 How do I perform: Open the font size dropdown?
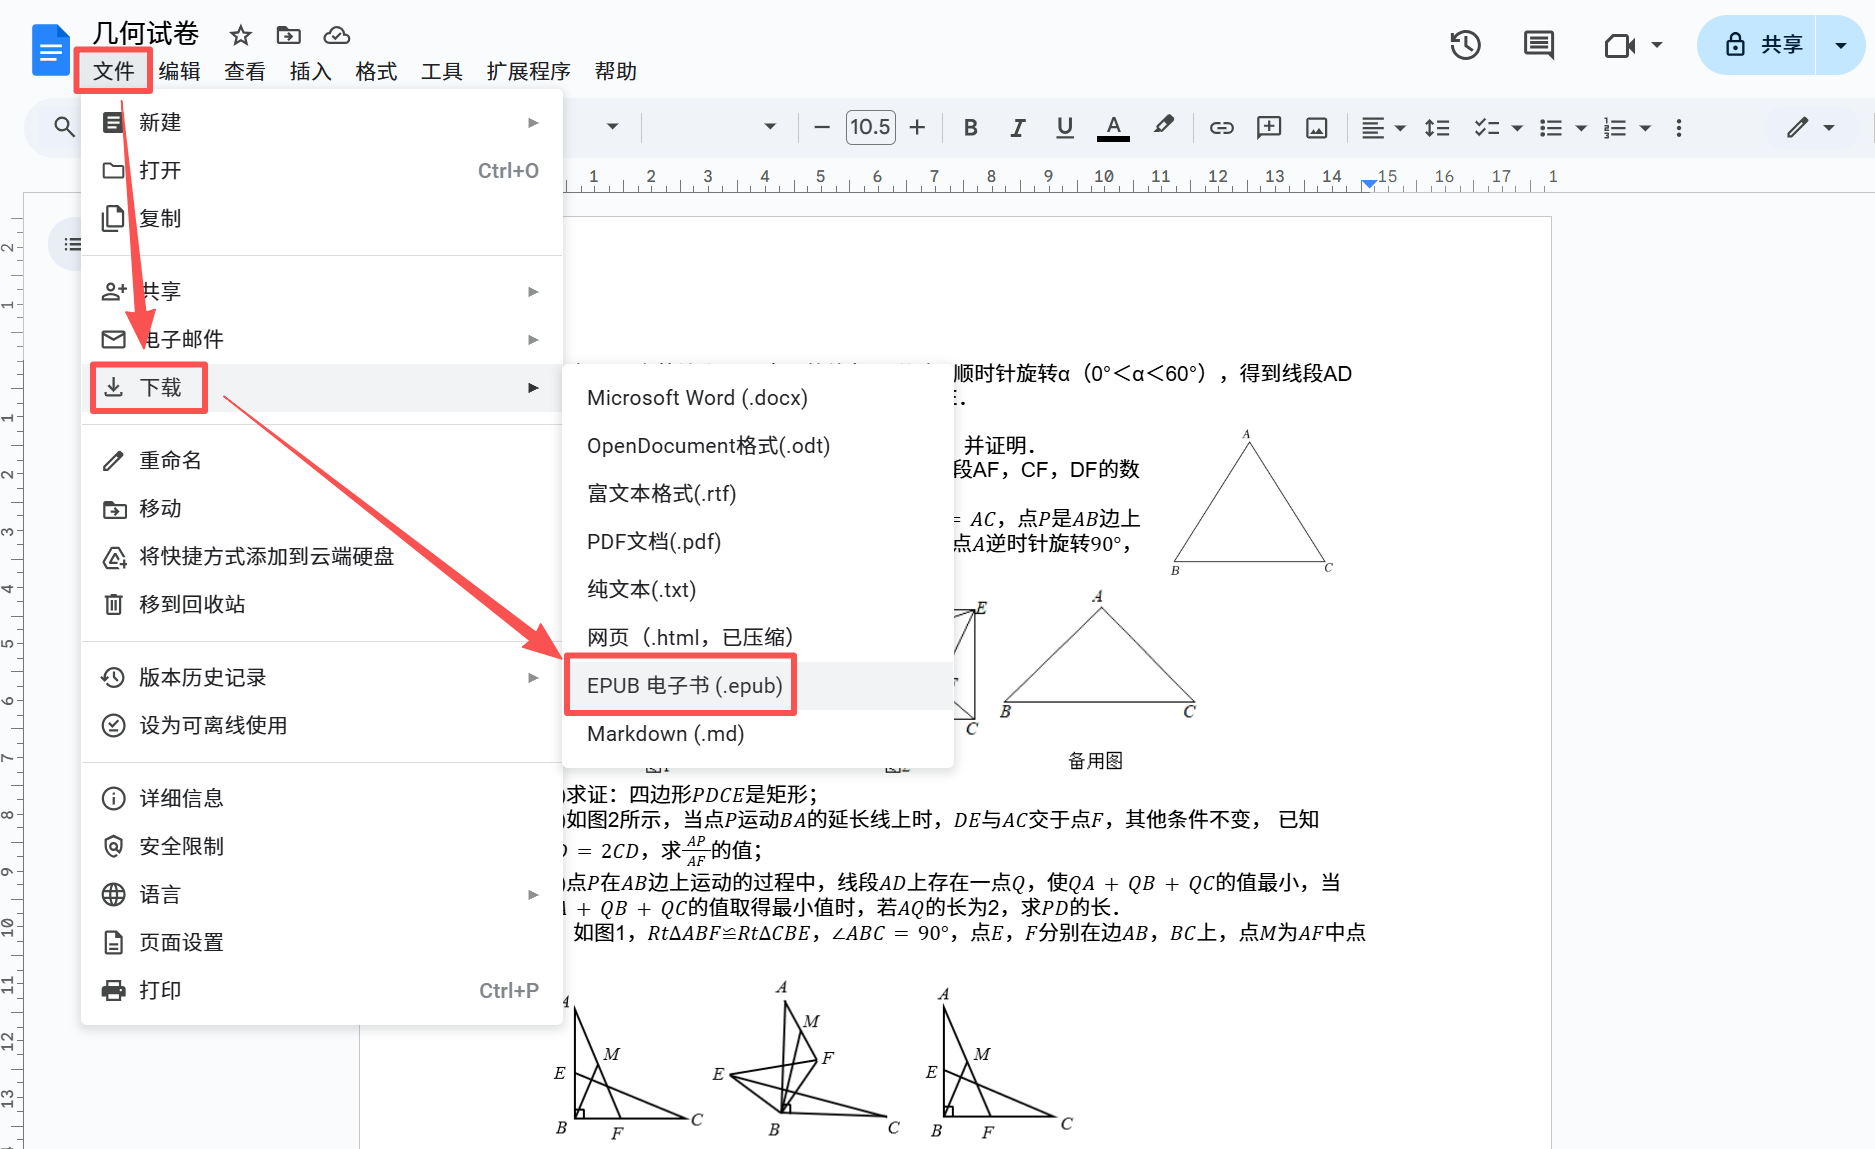[869, 127]
